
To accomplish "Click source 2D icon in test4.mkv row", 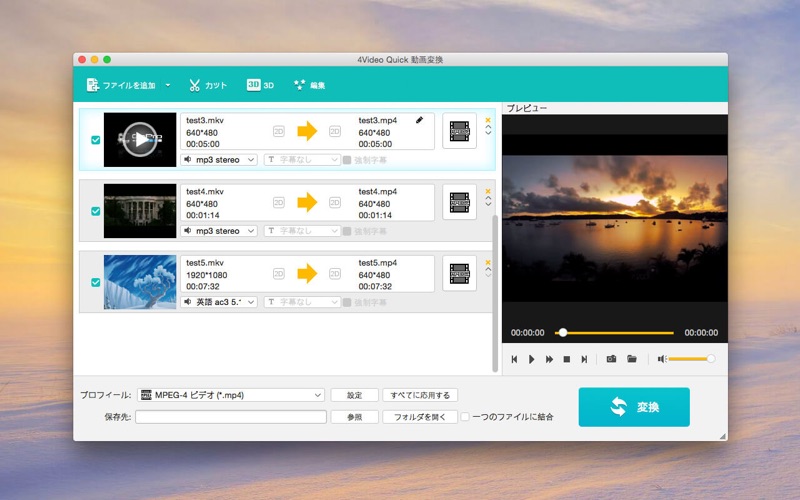I will [279, 203].
